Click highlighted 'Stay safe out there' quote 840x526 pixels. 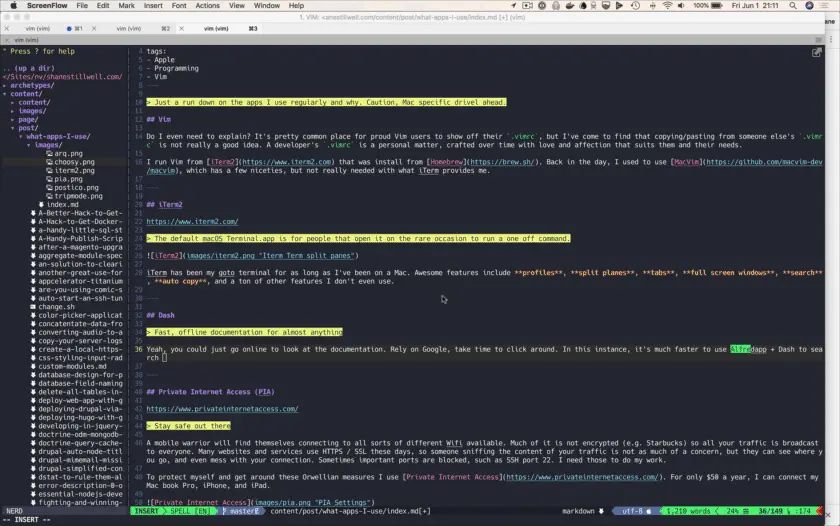click(x=189, y=426)
